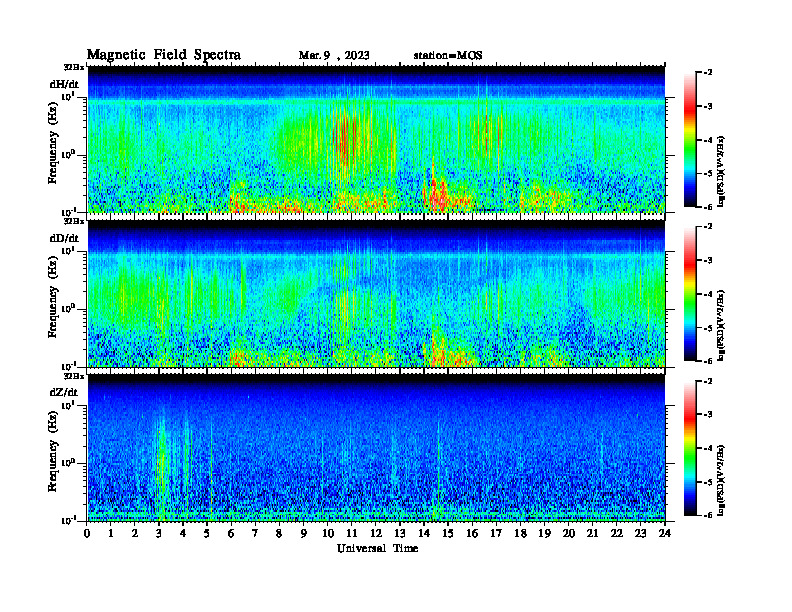Click the "dD/dt" panel label
Image resolution: width=792 pixels, height=612 pixels.
coord(64,238)
